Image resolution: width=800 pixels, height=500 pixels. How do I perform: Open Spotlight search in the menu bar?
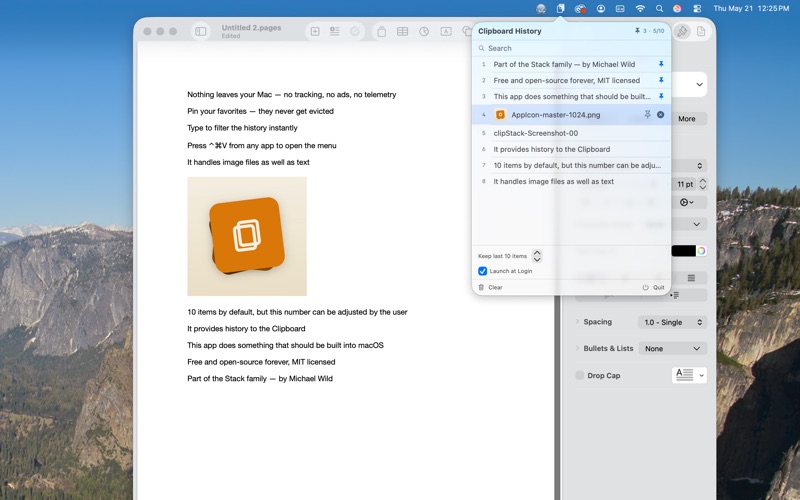[659, 8]
